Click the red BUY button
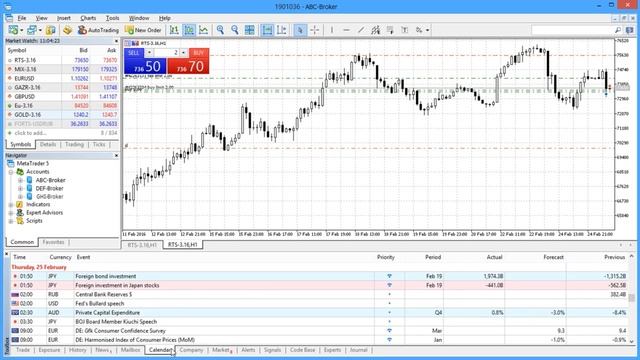The width and height of the screenshot is (640, 360). 188,66
